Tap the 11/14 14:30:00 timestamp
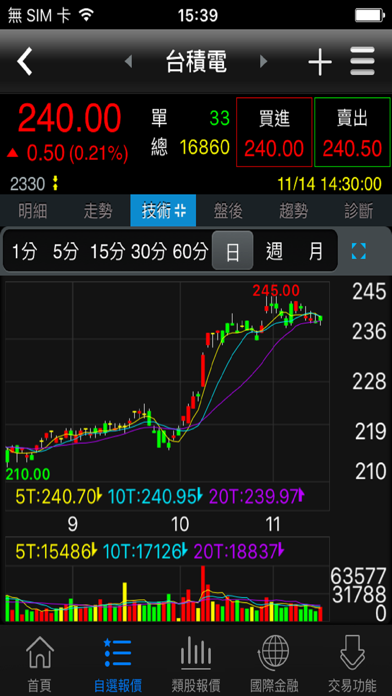Screen dimensions: 392x696 point(329,184)
